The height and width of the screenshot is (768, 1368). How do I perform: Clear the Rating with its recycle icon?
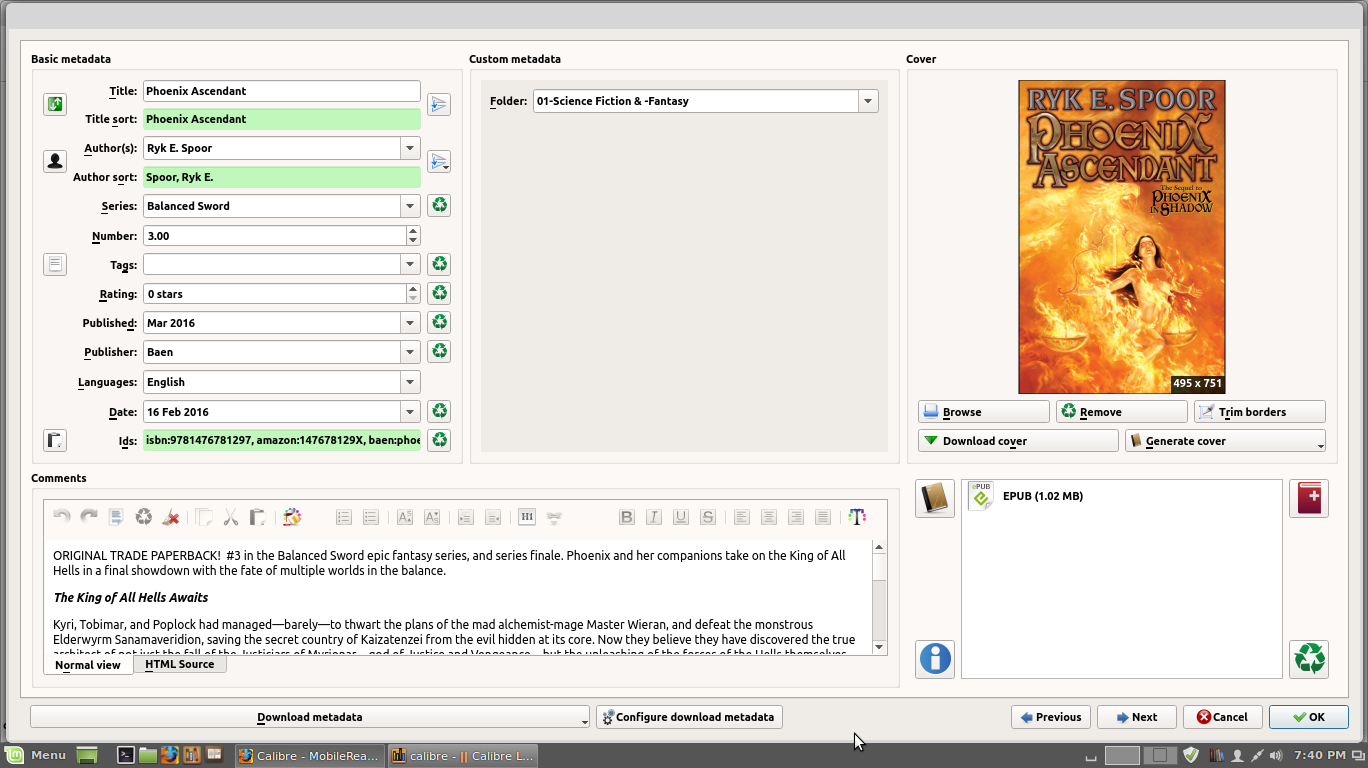[439, 293]
